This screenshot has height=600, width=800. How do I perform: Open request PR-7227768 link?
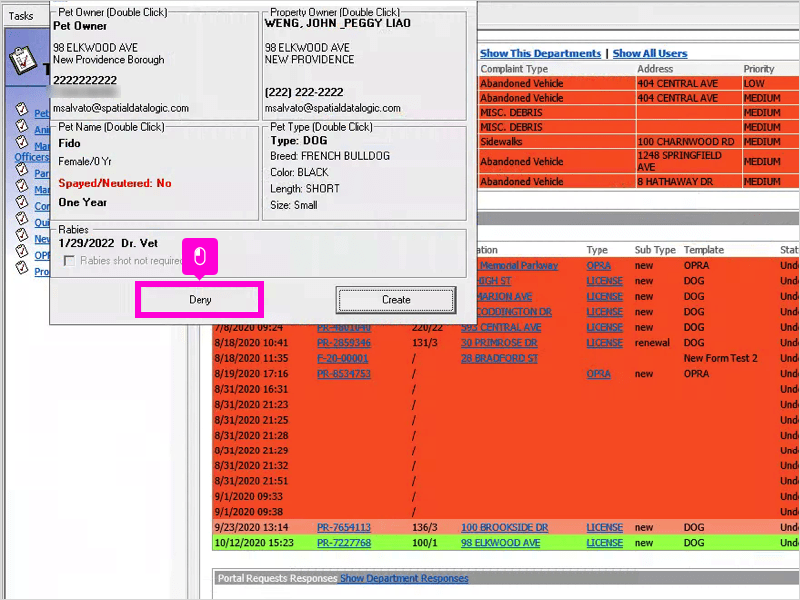coord(344,543)
